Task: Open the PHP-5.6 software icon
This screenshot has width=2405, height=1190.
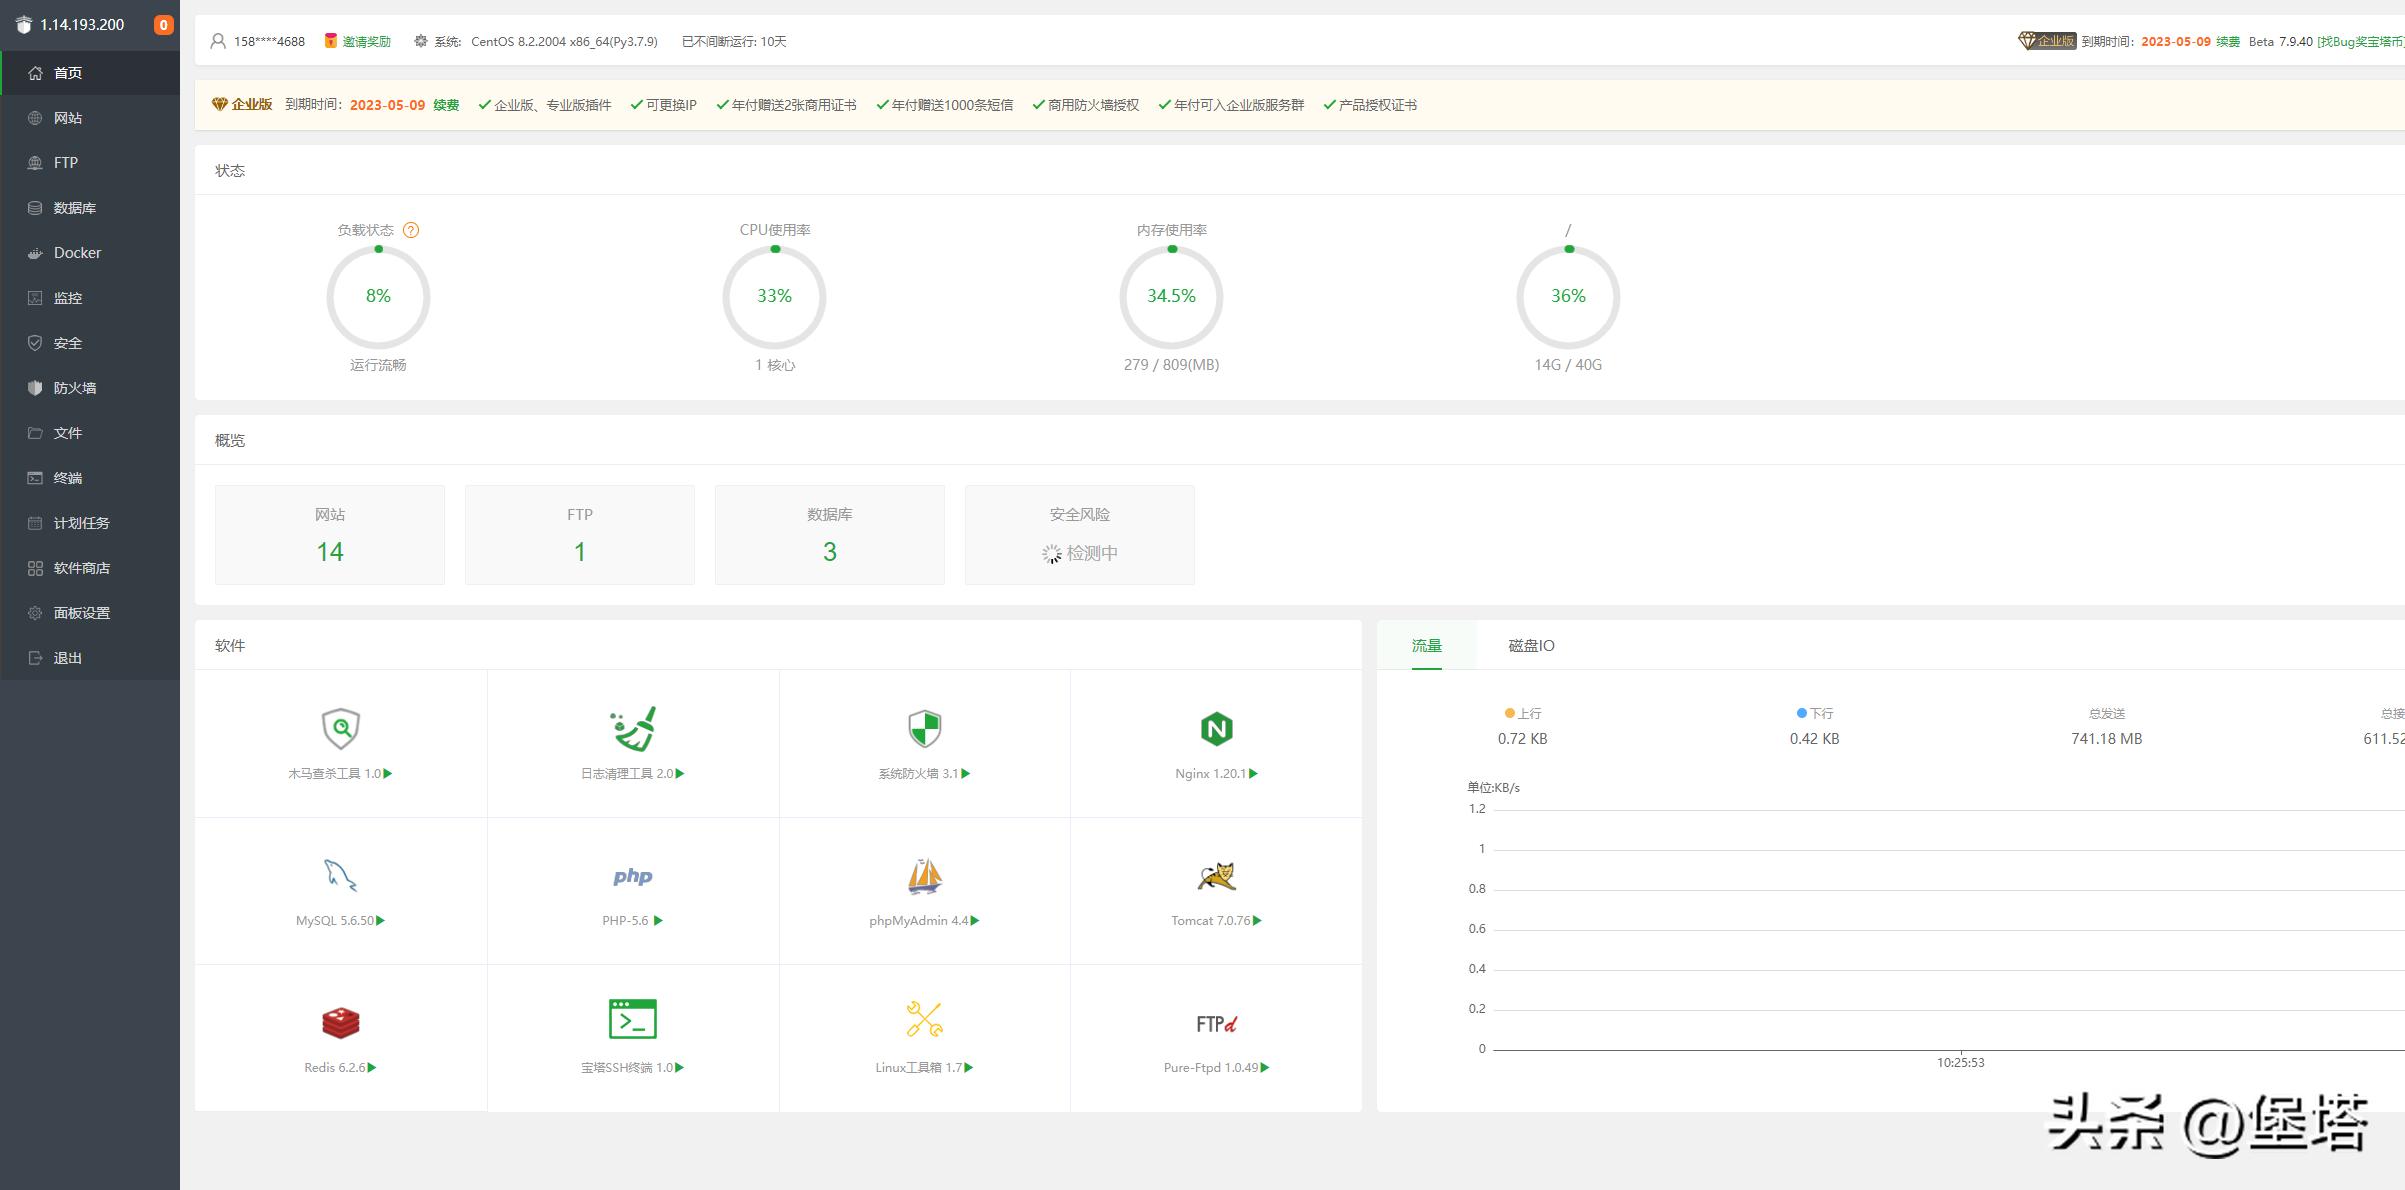Action: (632, 876)
